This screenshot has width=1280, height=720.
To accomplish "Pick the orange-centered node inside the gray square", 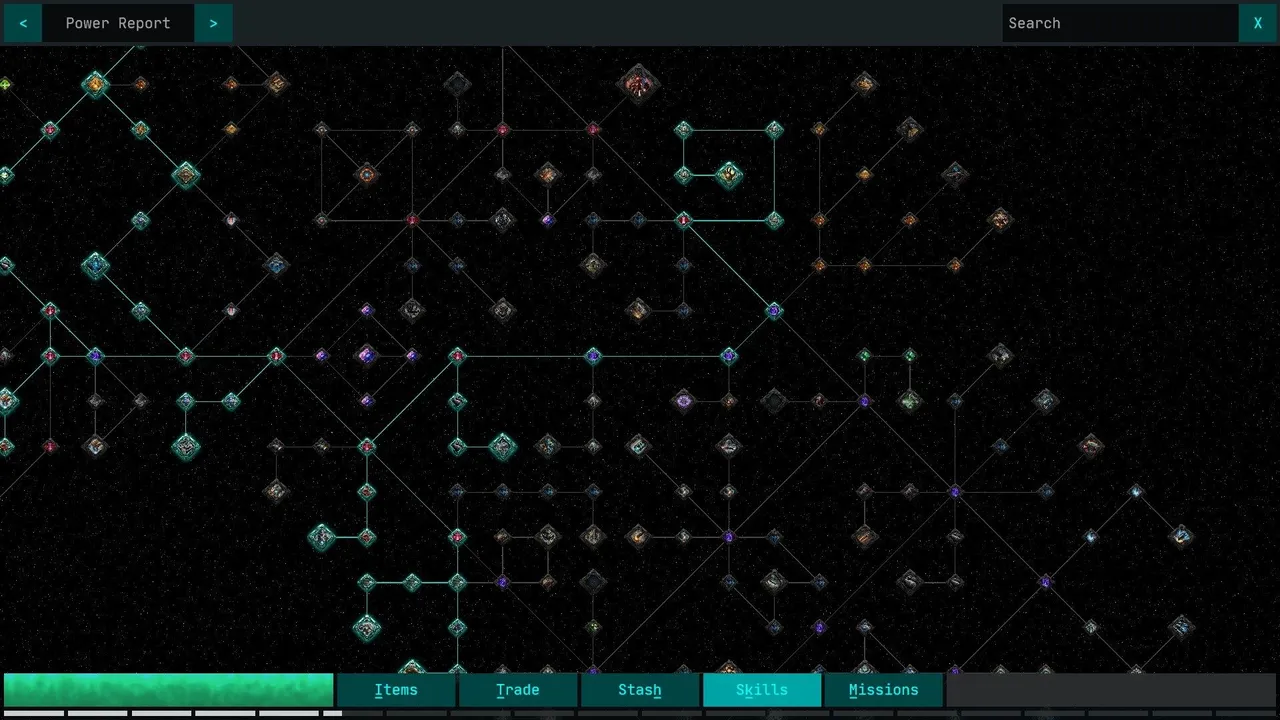I will (x=366, y=175).
